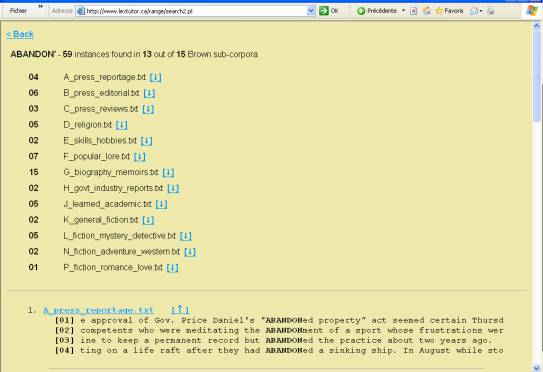Jump down arrow beside P_fiction_romance_love.txt

point(172,267)
